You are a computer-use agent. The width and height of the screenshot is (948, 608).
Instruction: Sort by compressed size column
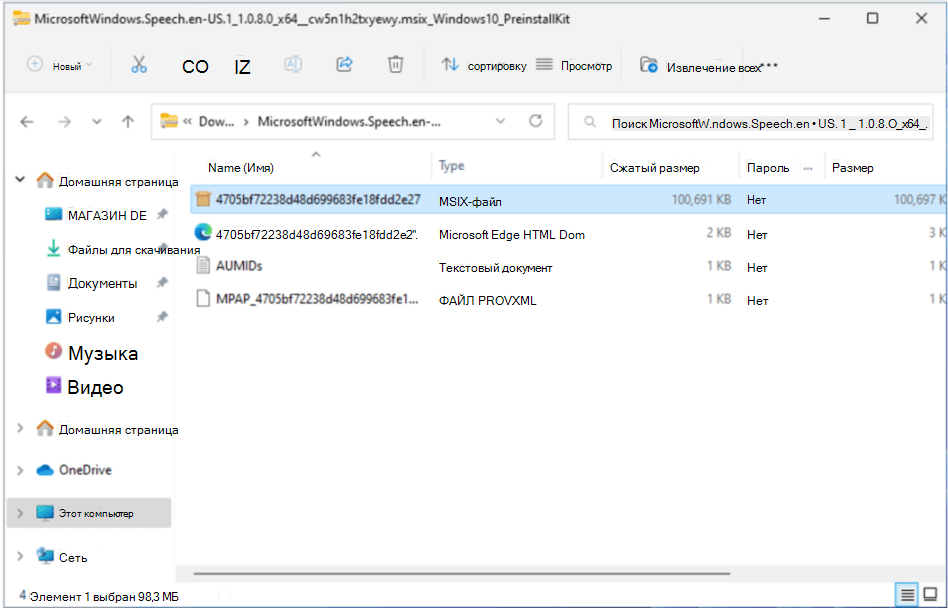tap(655, 168)
